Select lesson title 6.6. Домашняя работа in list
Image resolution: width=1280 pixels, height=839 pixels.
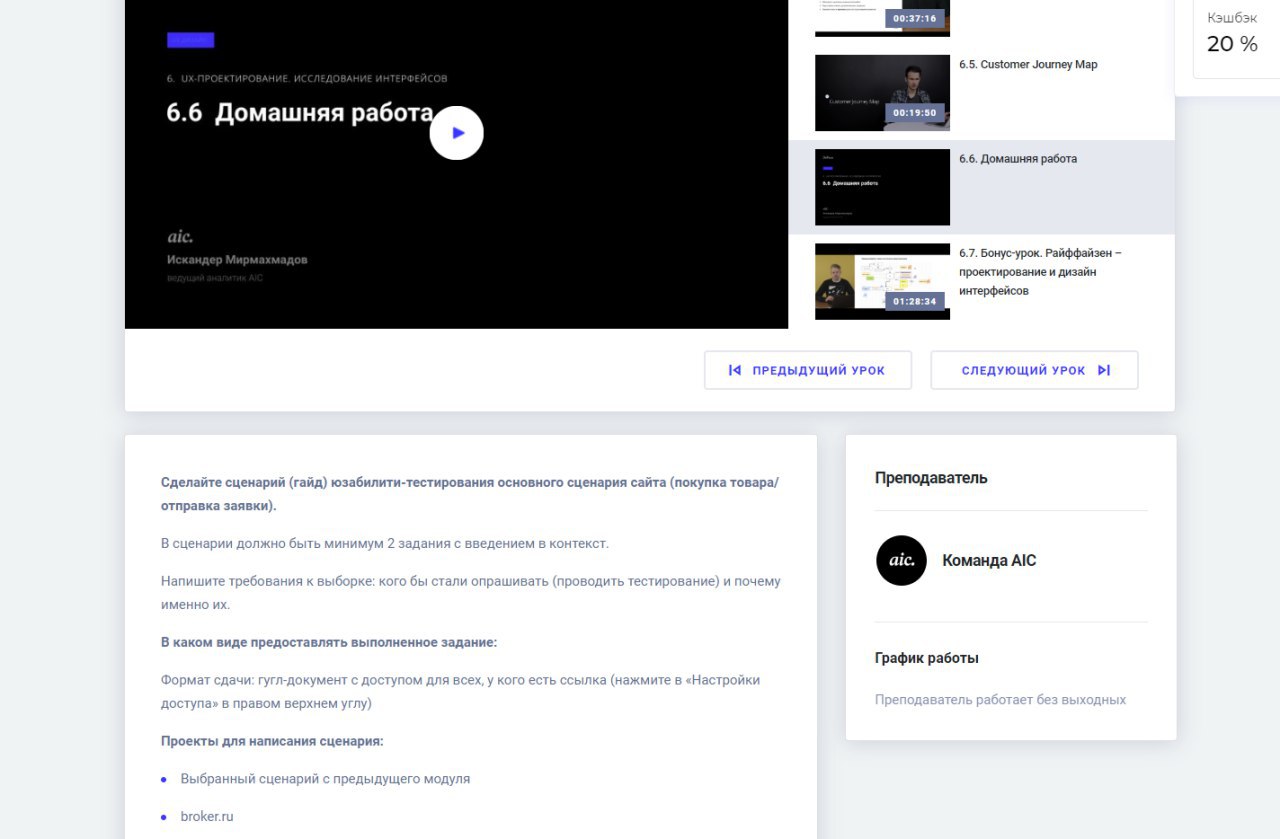[1018, 158]
